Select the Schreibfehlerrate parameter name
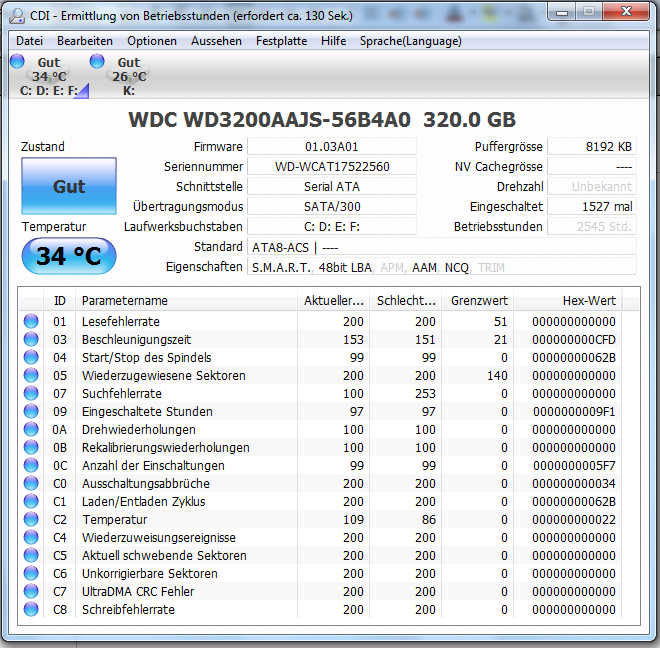Image resolution: width=660 pixels, height=648 pixels. tap(128, 610)
